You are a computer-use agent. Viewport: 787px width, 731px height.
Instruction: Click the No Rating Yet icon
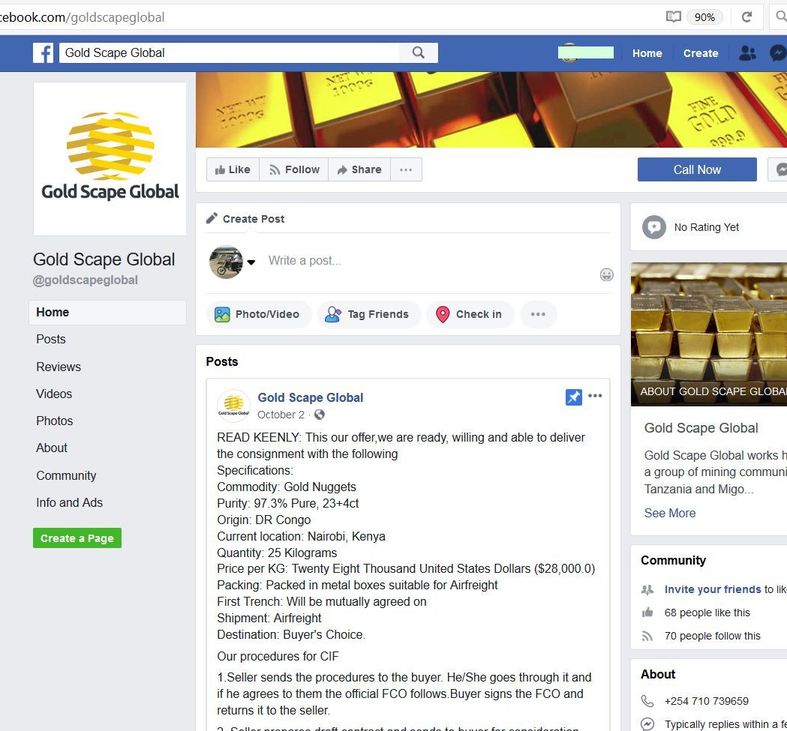click(654, 227)
